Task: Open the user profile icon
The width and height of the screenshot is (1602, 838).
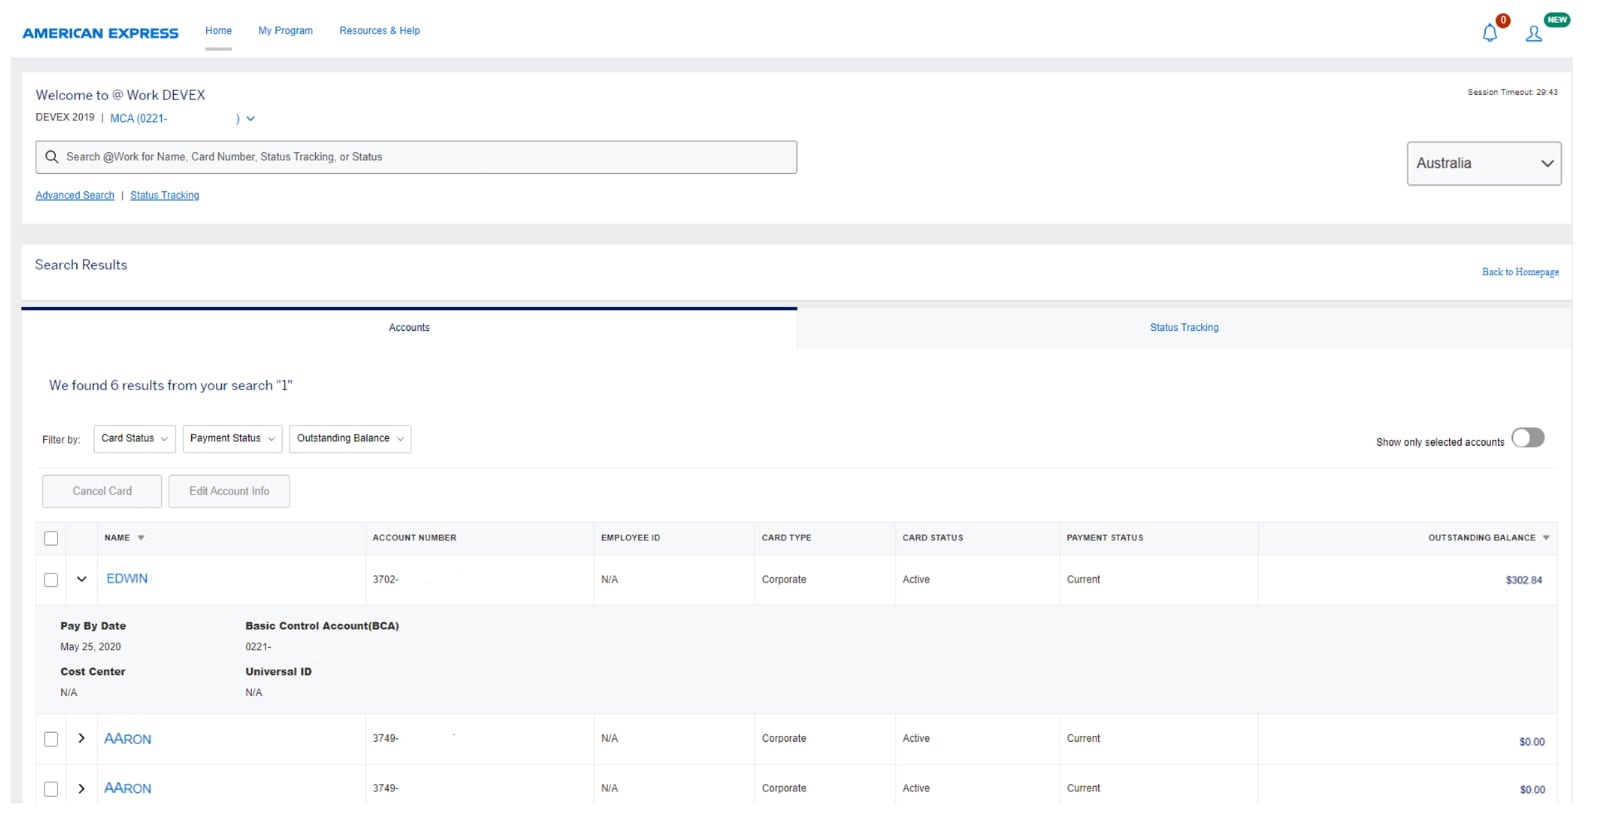Action: click(x=1533, y=34)
